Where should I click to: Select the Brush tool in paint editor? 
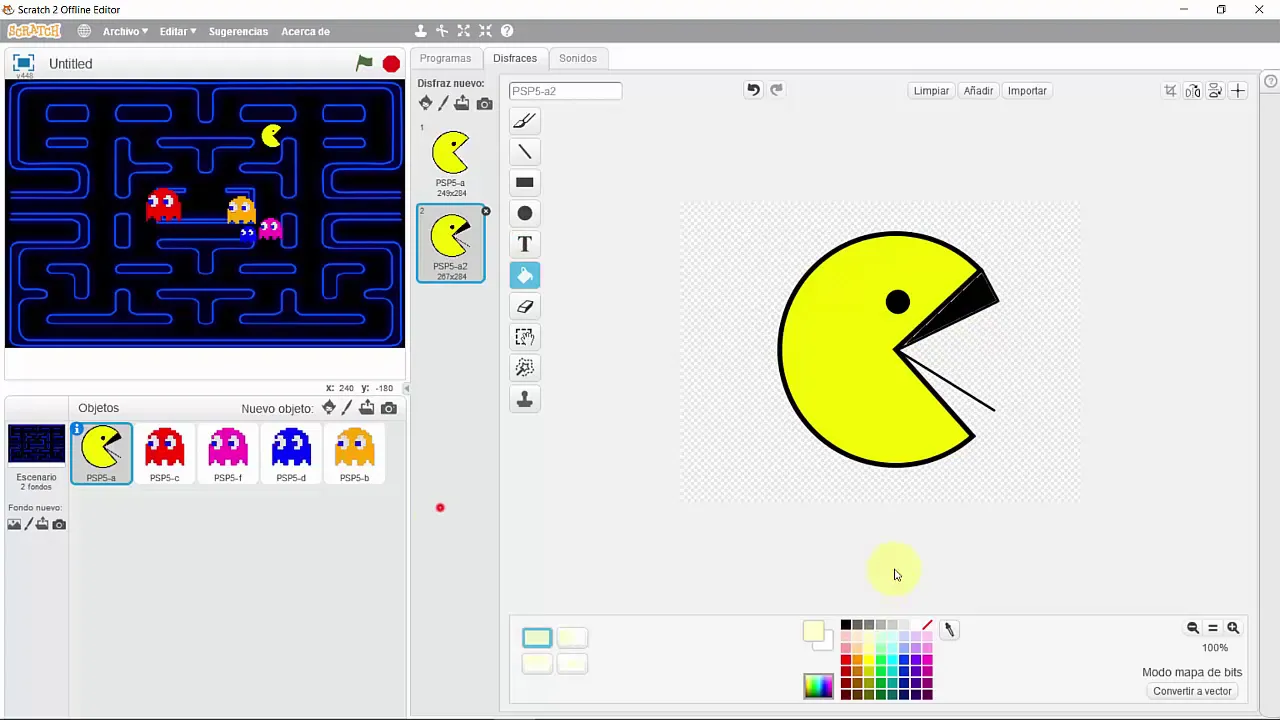coord(524,121)
